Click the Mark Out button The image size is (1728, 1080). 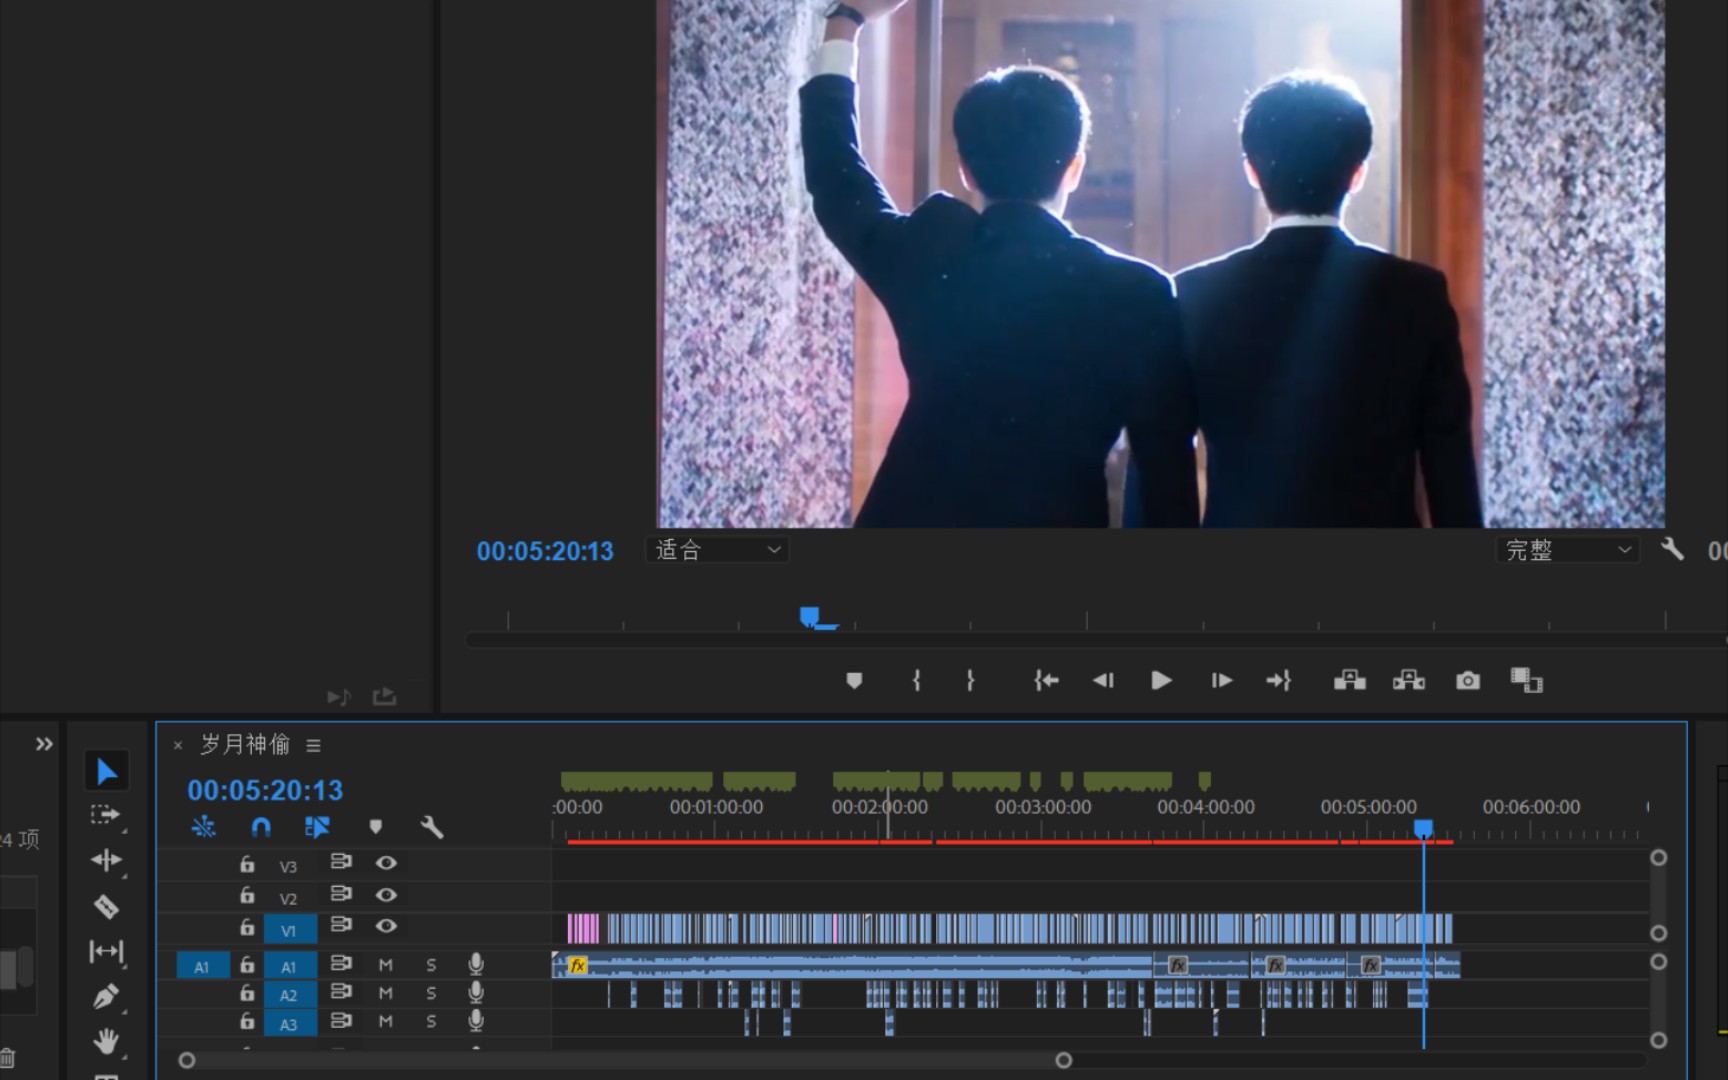pos(970,681)
